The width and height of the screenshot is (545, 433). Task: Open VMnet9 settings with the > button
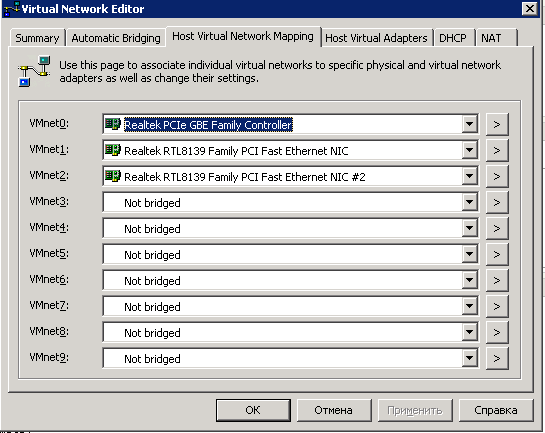(497, 358)
